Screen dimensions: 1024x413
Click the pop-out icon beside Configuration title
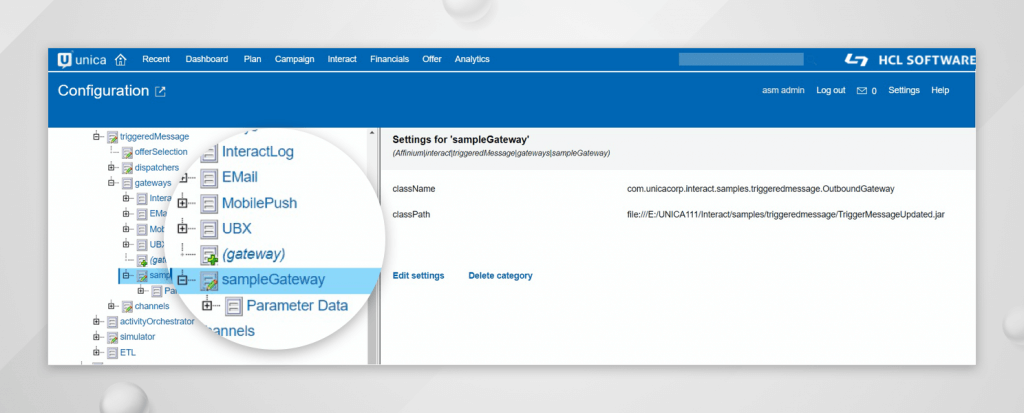160,91
